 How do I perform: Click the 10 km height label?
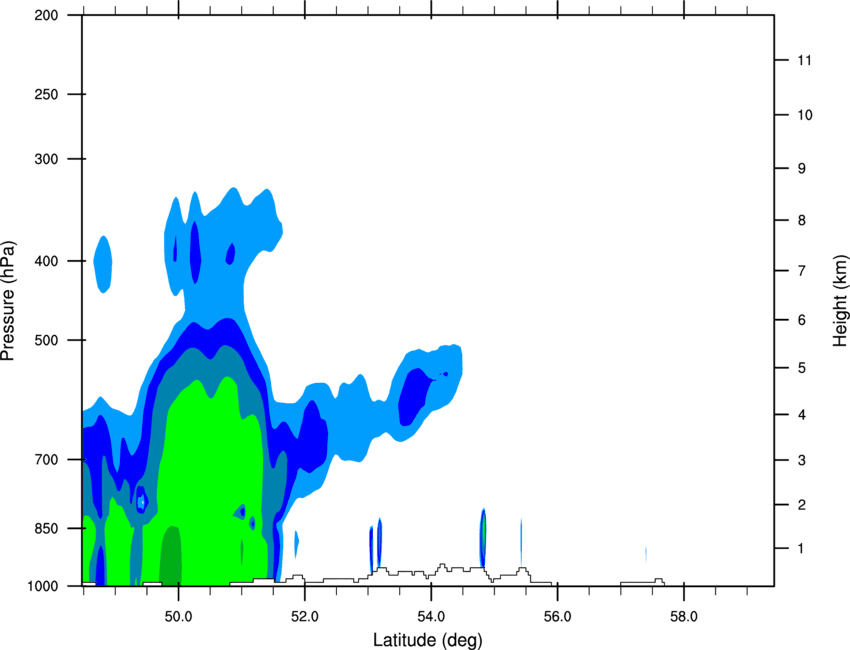point(805,115)
